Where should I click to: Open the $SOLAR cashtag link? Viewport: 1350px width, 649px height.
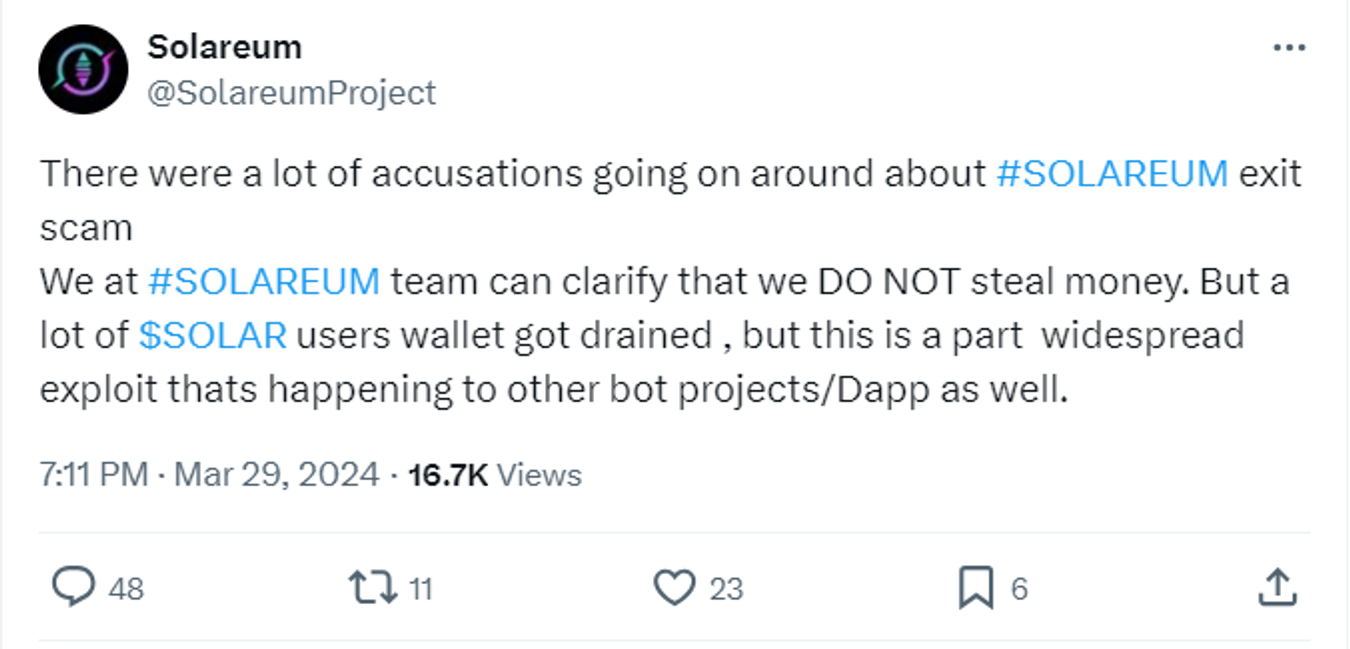[213, 335]
